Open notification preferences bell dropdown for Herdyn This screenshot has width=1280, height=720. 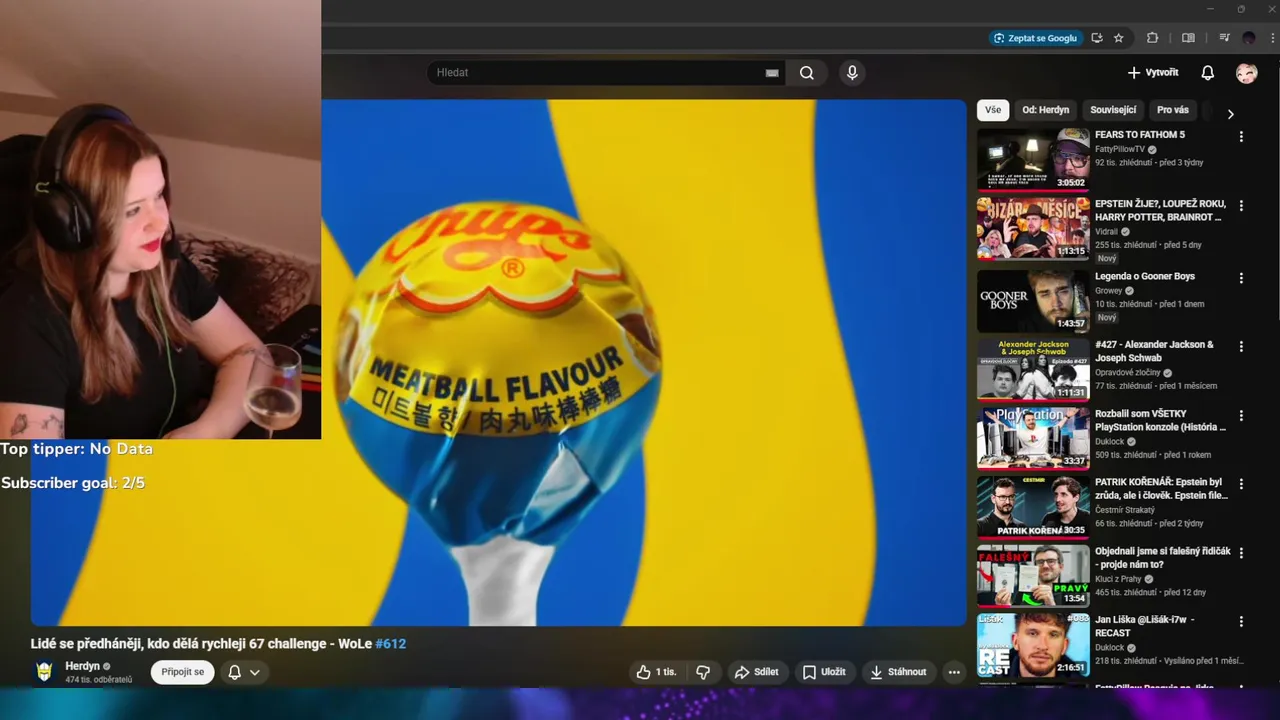pos(244,672)
